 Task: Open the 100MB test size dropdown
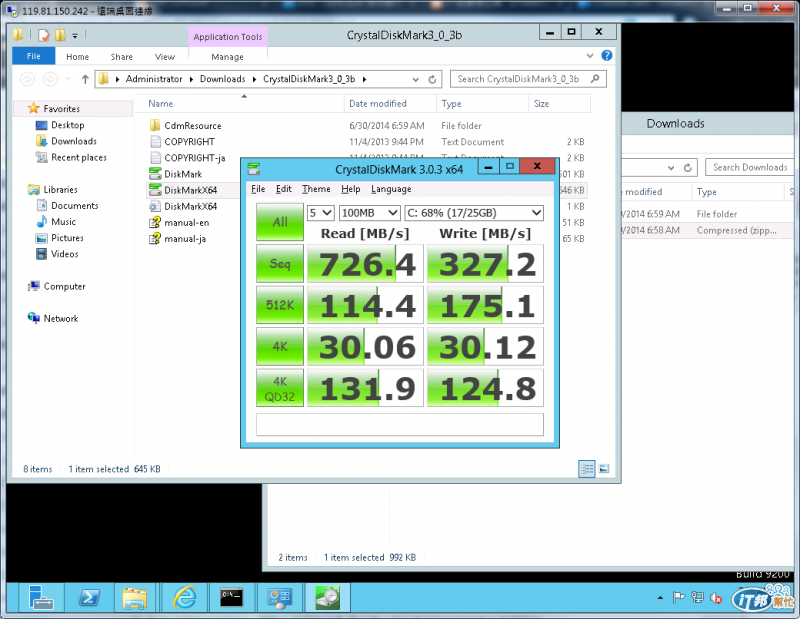(369, 213)
